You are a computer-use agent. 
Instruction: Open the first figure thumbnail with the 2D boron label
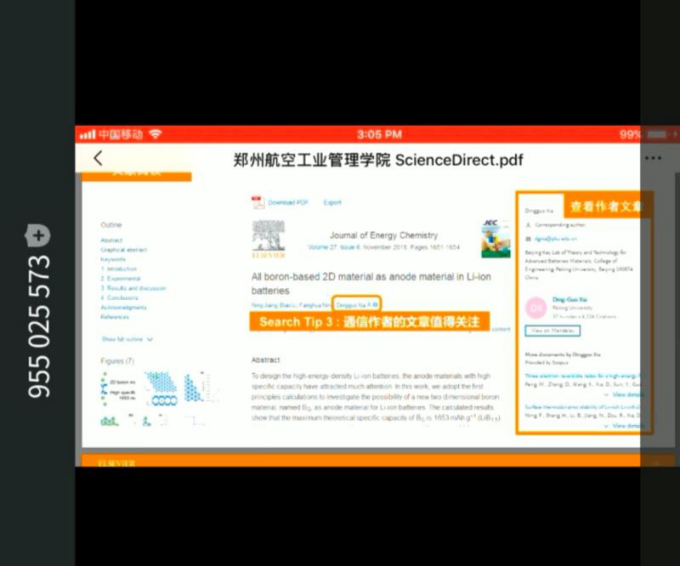click(118, 389)
